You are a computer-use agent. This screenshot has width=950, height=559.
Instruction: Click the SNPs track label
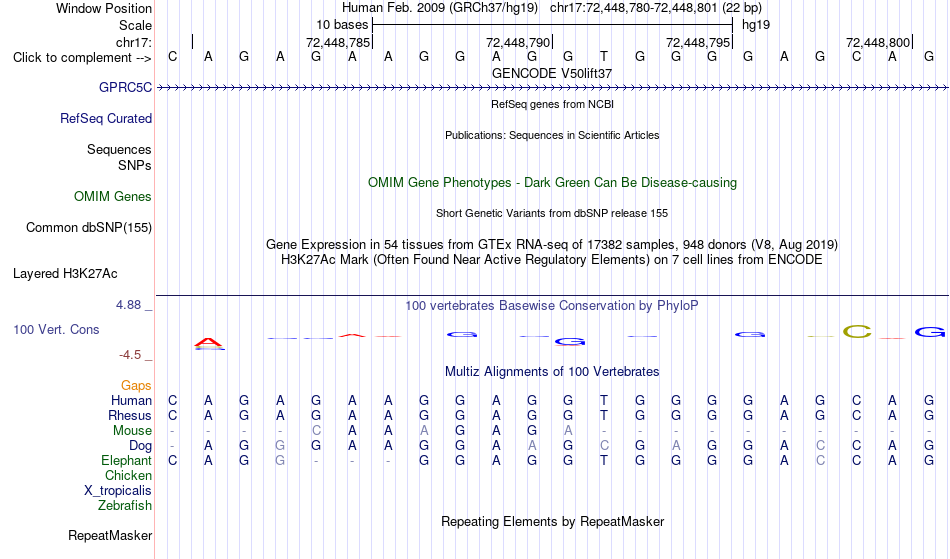[135, 165]
